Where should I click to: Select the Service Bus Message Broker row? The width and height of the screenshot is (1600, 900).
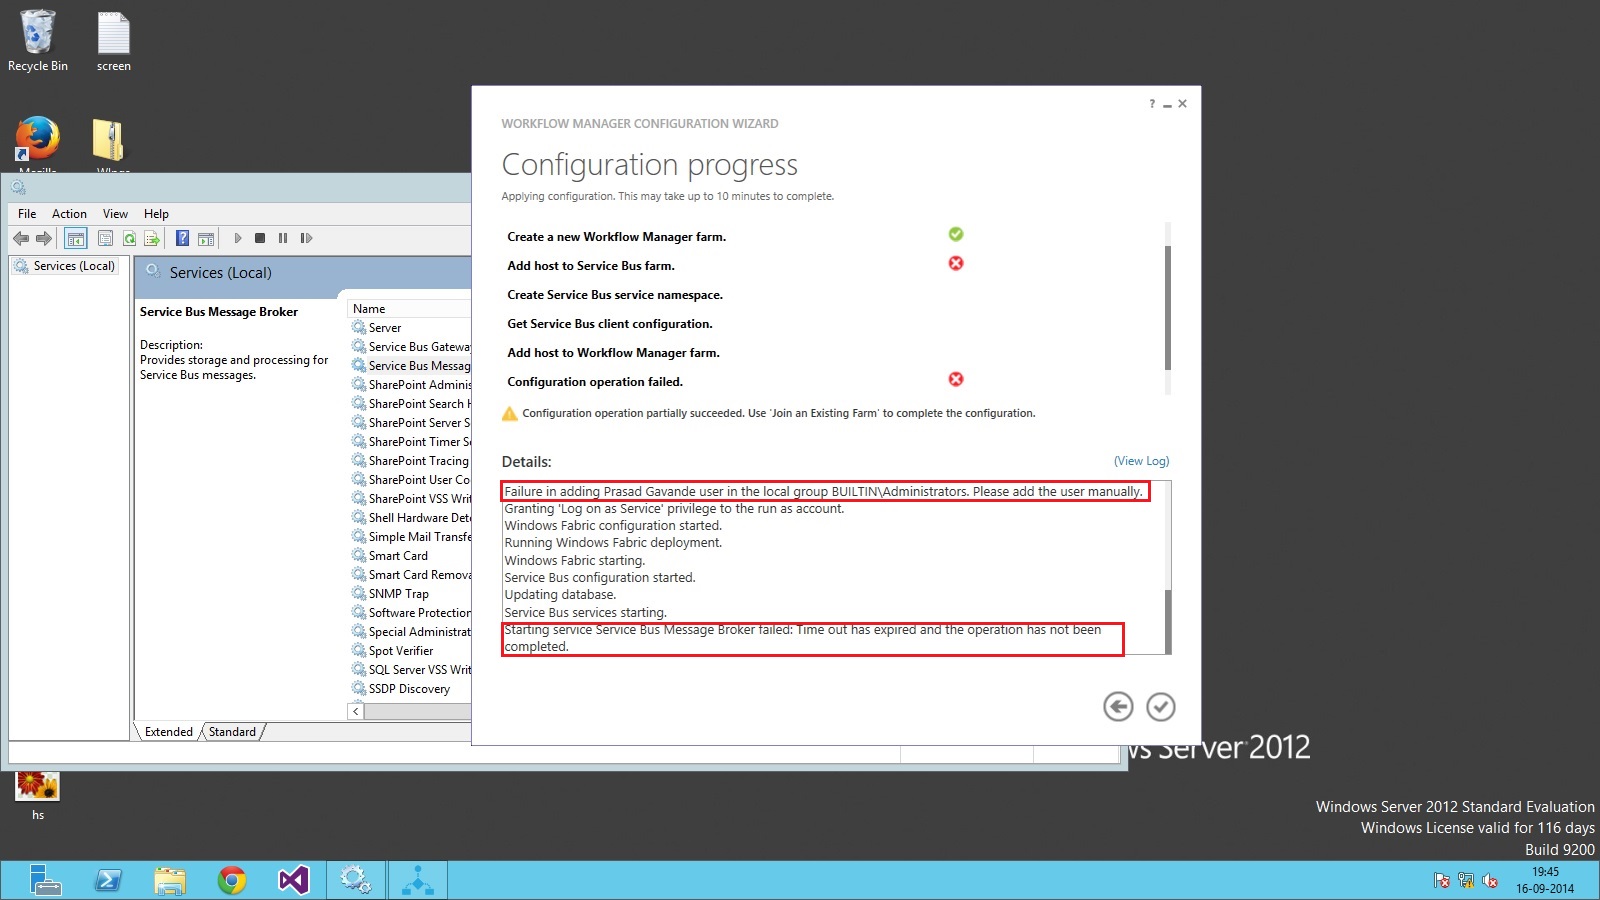click(x=410, y=366)
